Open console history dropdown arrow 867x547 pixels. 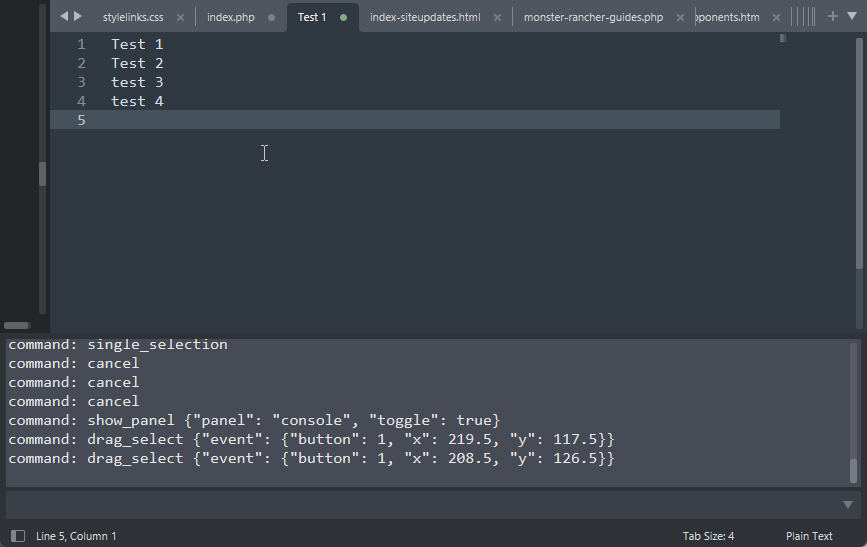(848, 505)
